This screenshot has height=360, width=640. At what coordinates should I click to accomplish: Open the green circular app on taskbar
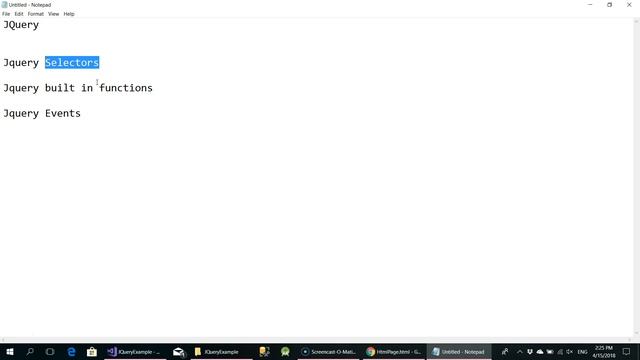(285, 352)
